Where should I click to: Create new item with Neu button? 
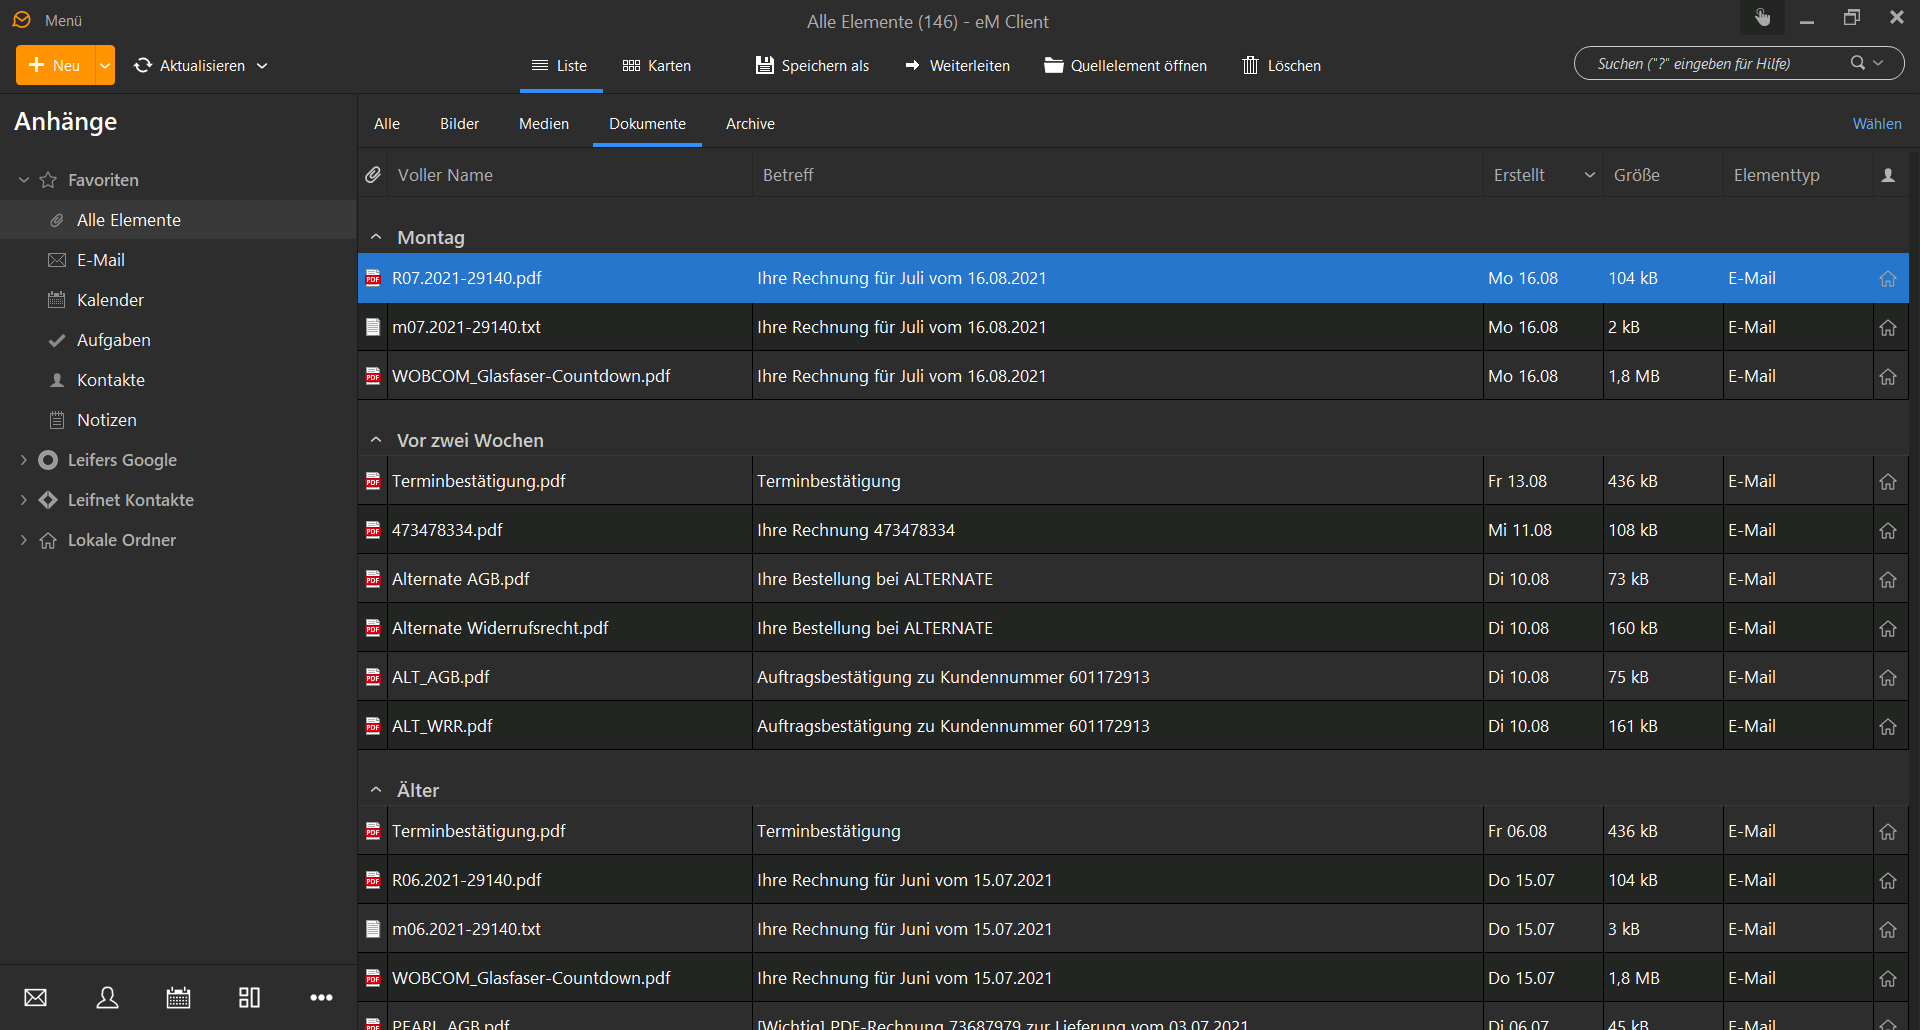coord(55,65)
